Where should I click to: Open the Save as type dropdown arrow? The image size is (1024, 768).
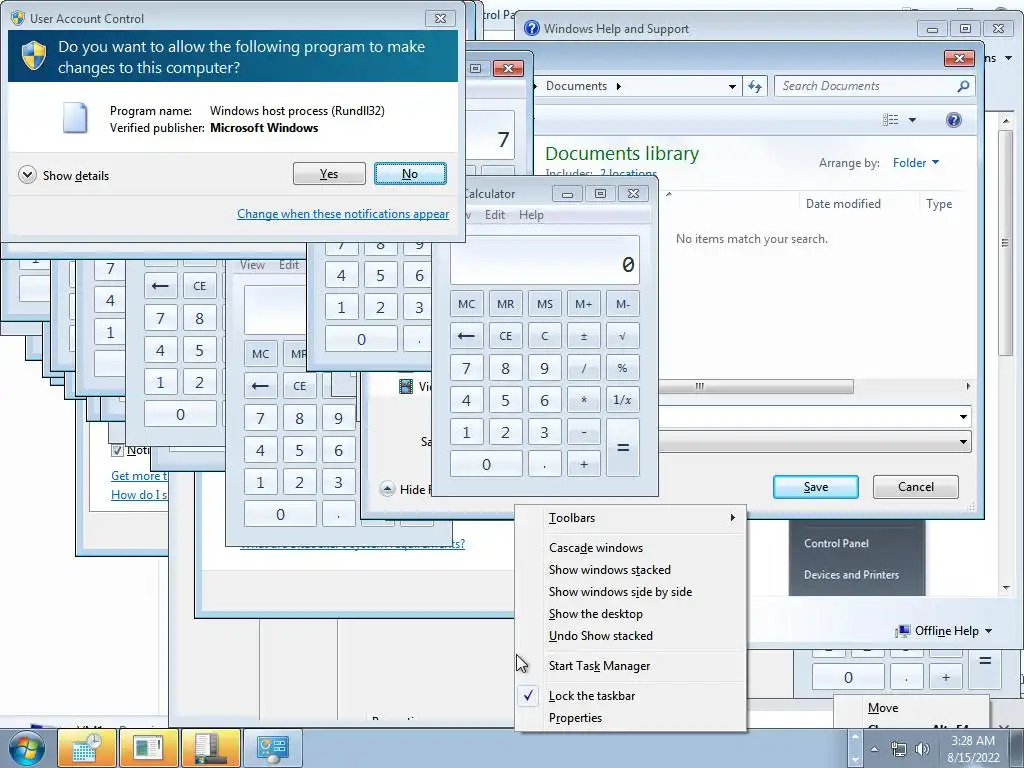pyautogui.click(x=963, y=442)
